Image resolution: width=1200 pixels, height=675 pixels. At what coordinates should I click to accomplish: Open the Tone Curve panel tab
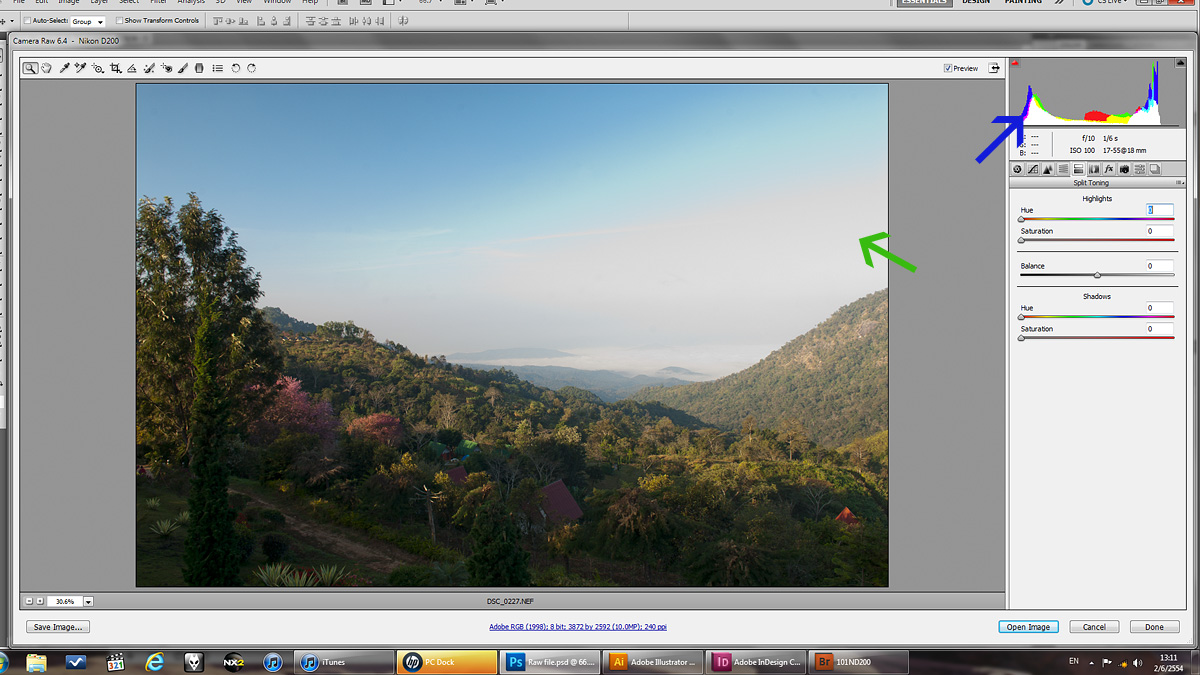1033,169
